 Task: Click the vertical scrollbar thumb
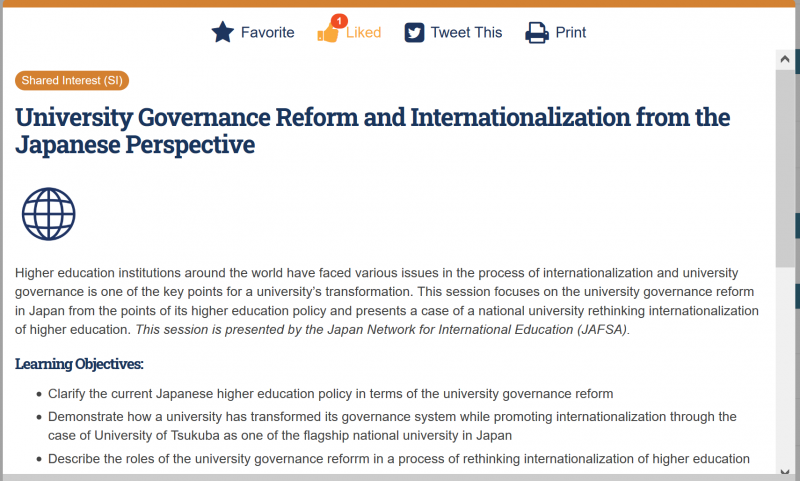point(785,168)
